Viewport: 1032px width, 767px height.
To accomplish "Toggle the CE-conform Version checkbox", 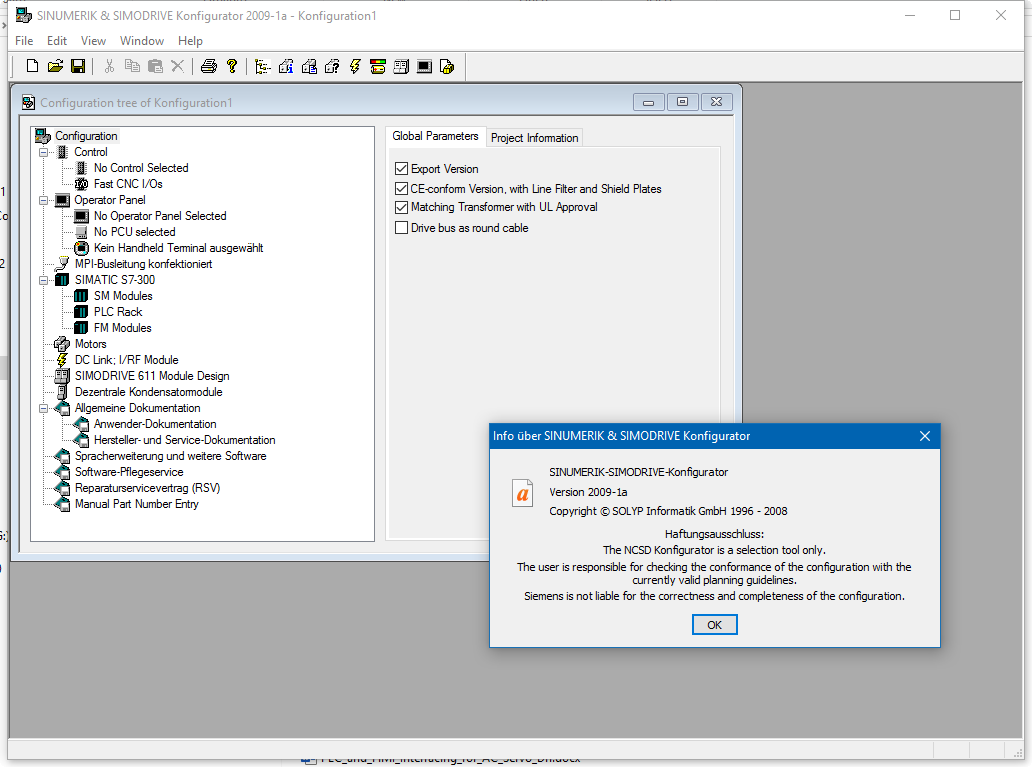I will pyautogui.click(x=401, y=188).
